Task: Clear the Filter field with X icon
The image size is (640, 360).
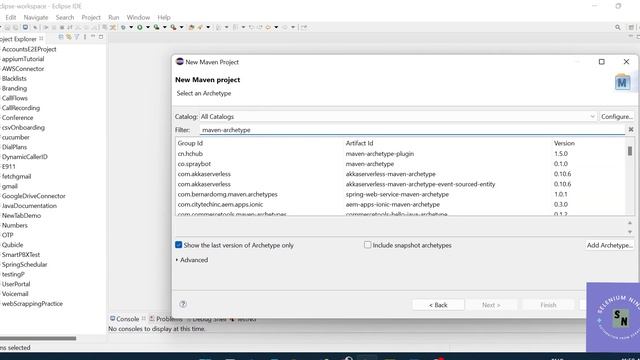Action: pyautogui.click(x=631, y=129)
